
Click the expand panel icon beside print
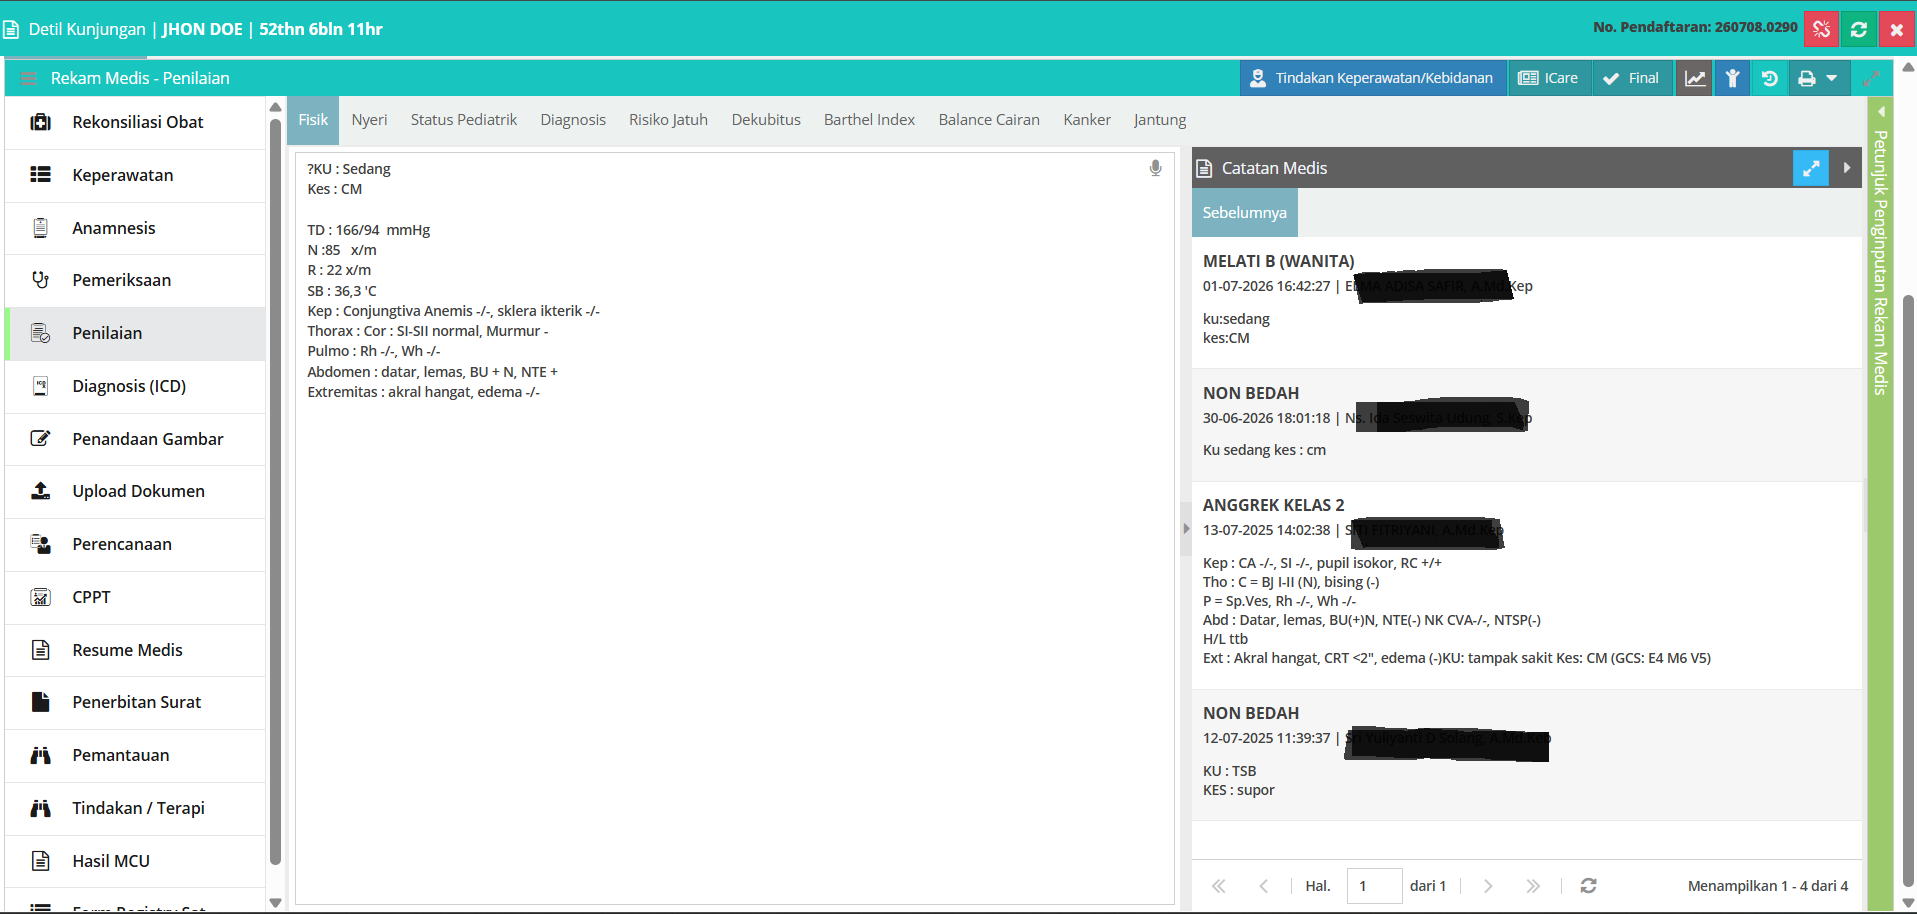(x=1871, y=78)
